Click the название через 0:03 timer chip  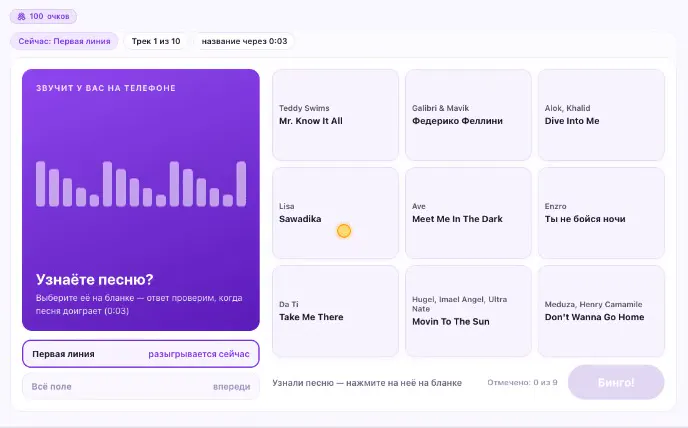tap(244, 41)
